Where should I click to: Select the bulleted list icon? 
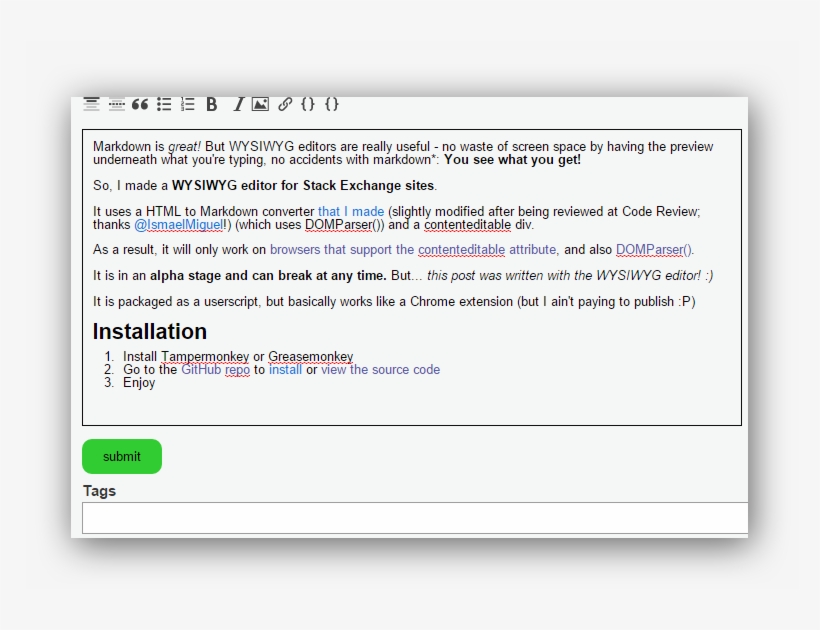point(163,104)
